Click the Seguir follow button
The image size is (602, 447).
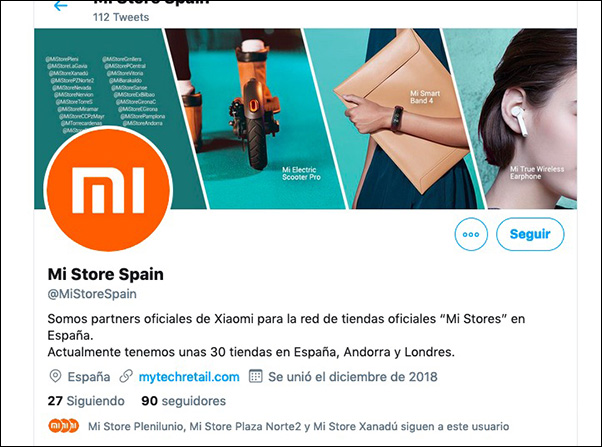[x=530, y=234]
